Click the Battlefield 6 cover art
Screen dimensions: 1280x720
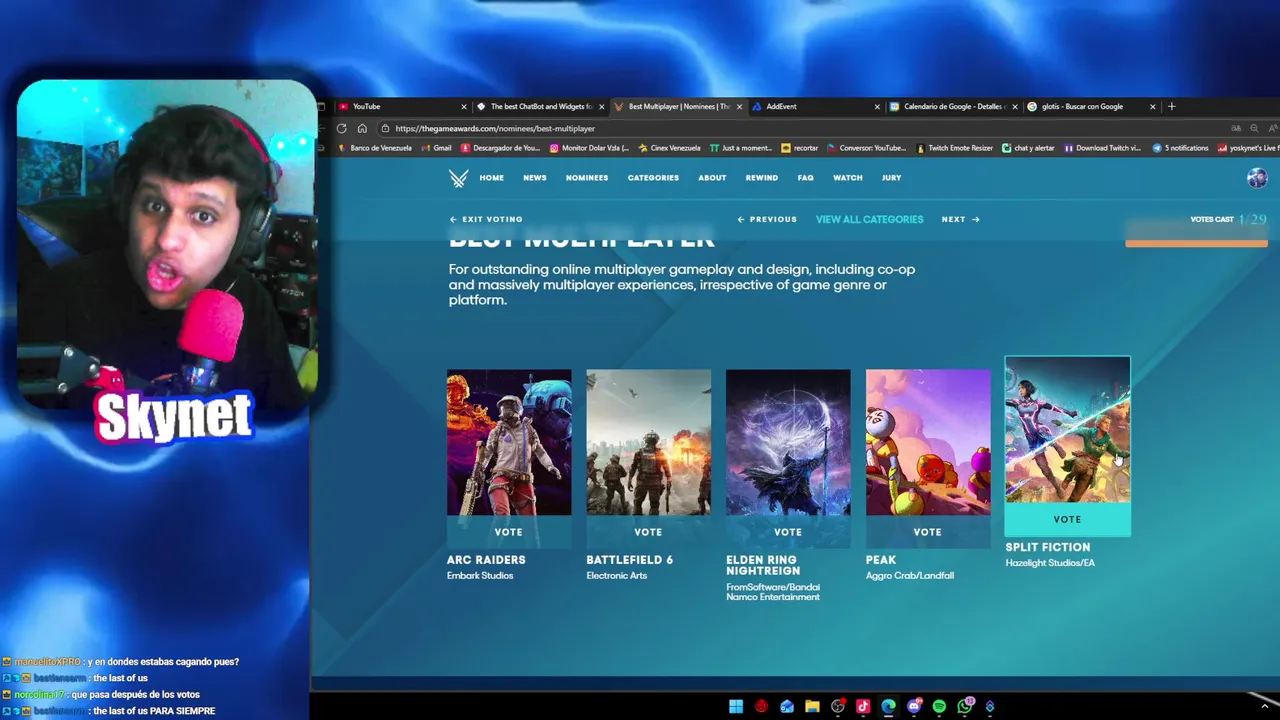click(x=648, y=443)
